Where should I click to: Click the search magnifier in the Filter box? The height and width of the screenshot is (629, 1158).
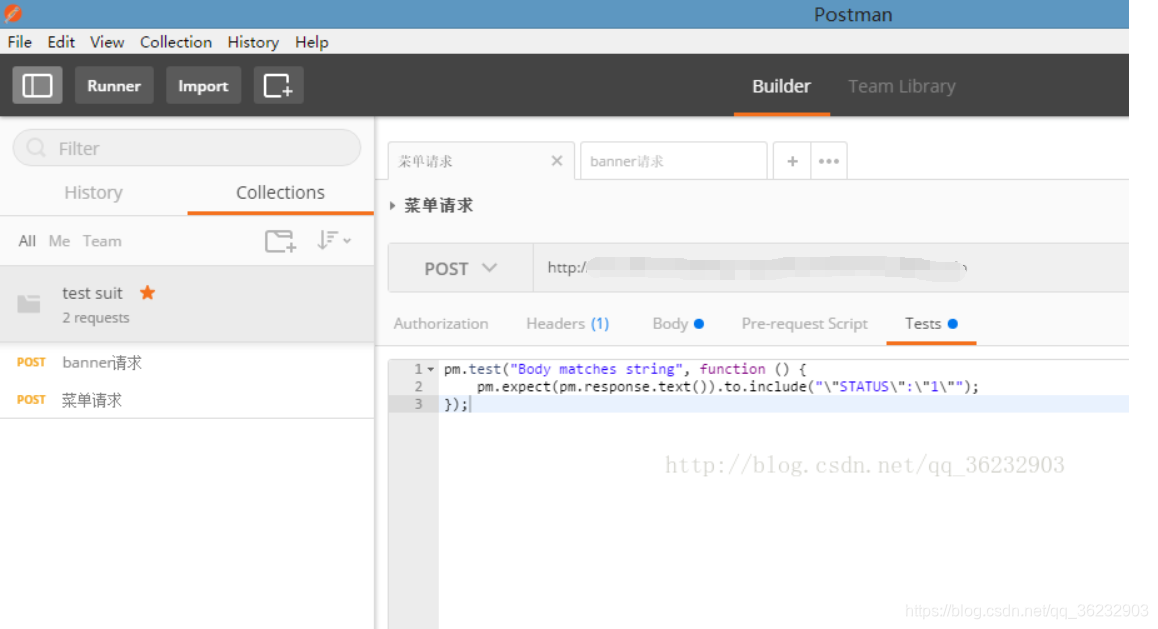(x=35, y=148)
